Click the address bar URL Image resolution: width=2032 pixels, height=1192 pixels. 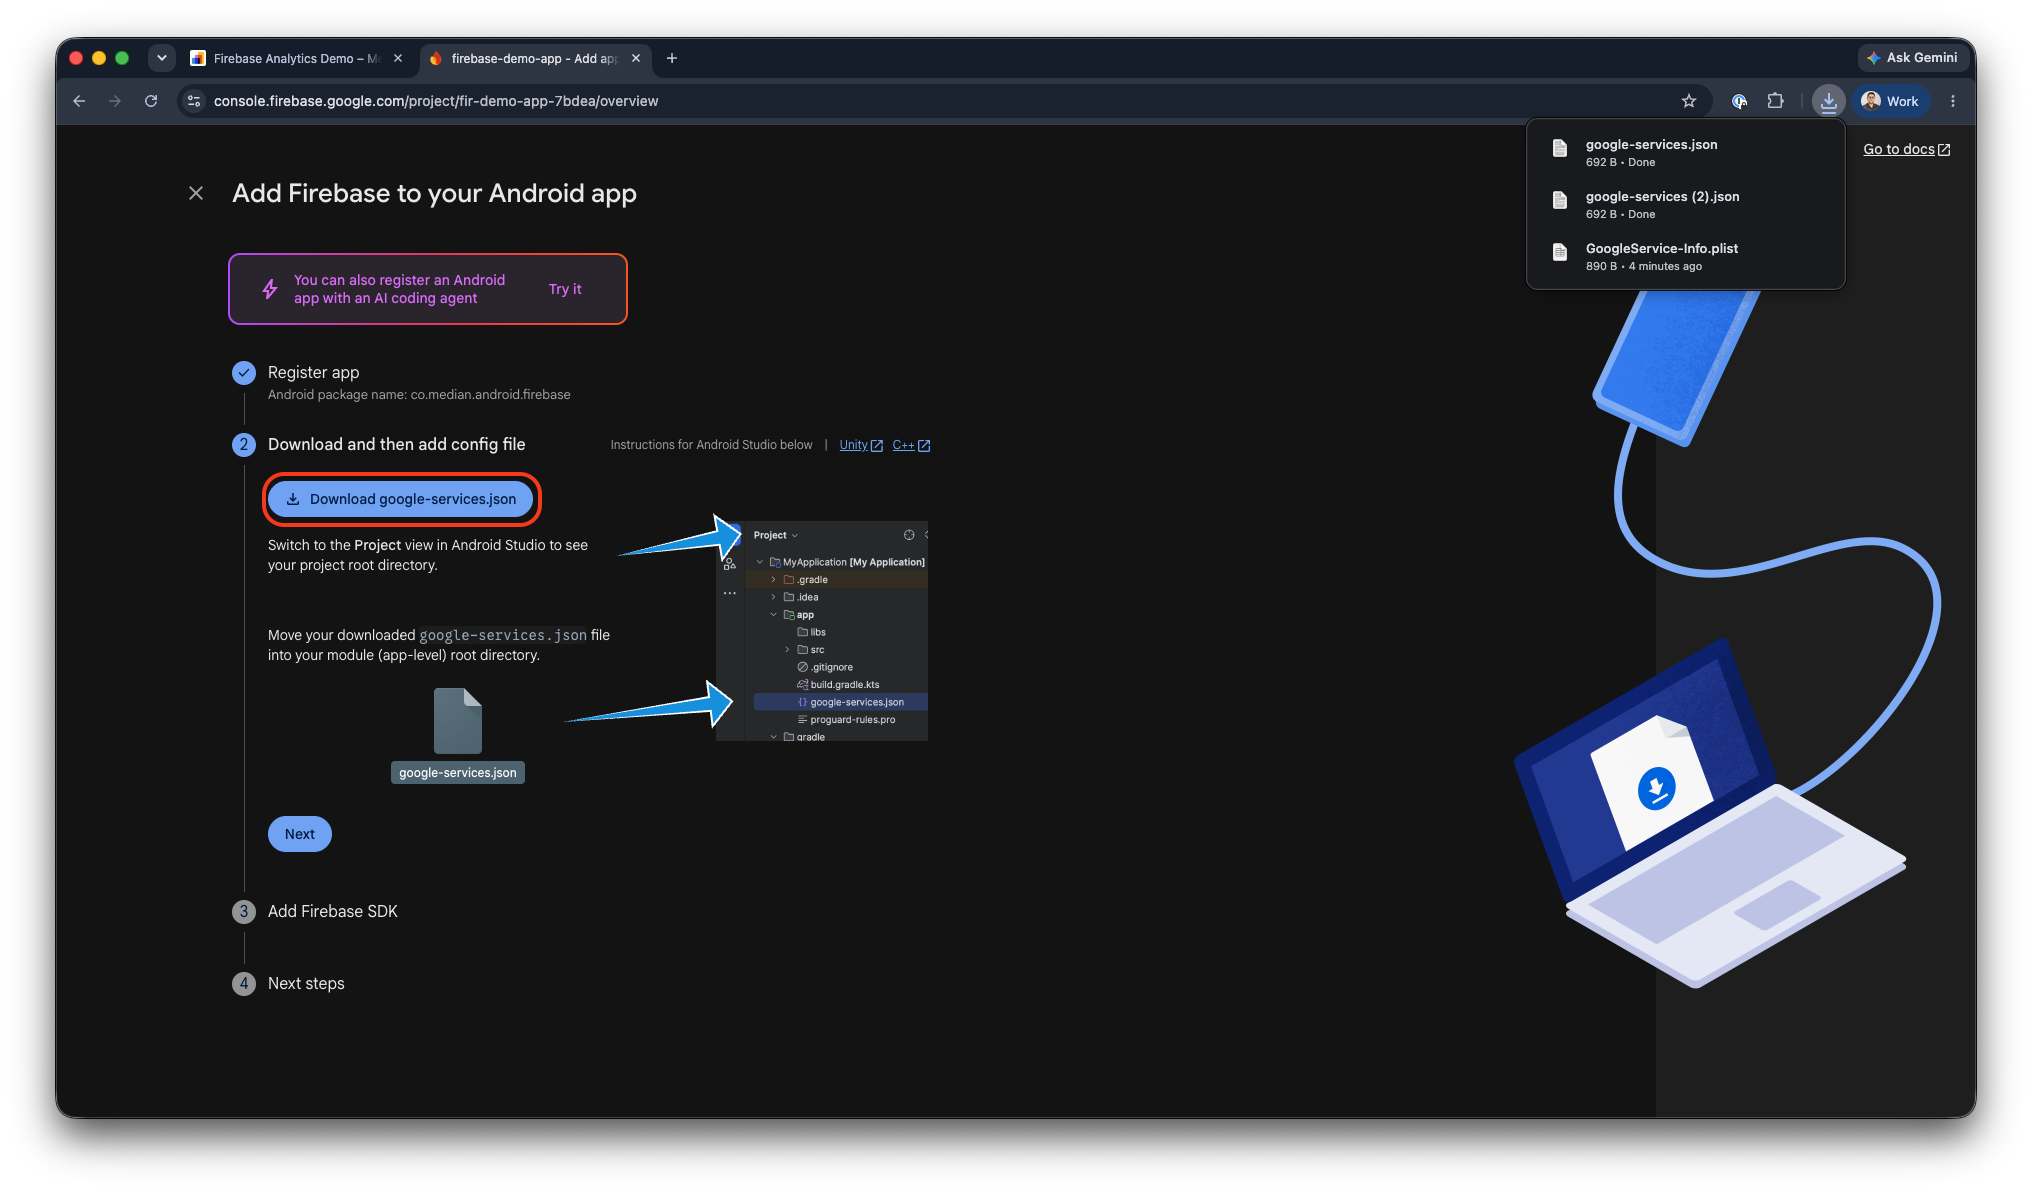click(x=436, y=101)
